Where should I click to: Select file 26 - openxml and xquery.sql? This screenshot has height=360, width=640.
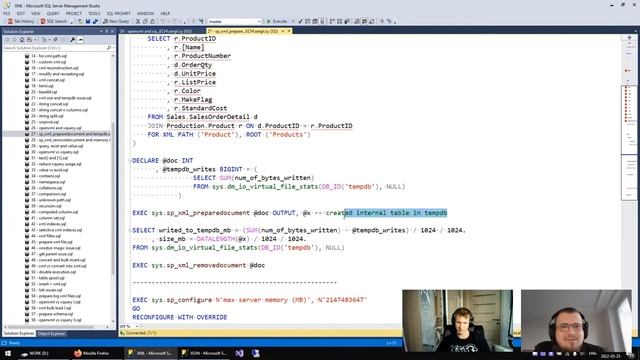tap(53, 128)
